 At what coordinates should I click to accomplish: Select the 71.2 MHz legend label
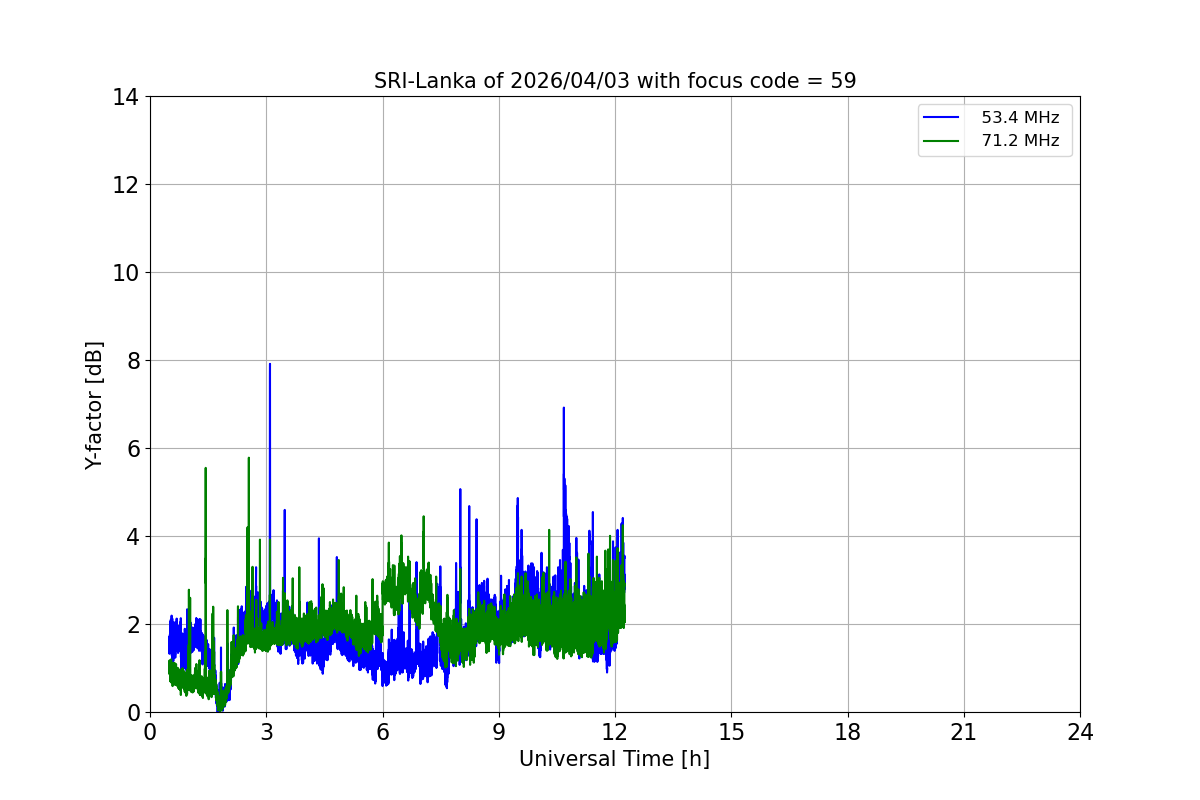pyautogui.click(x=1020, y=141)
